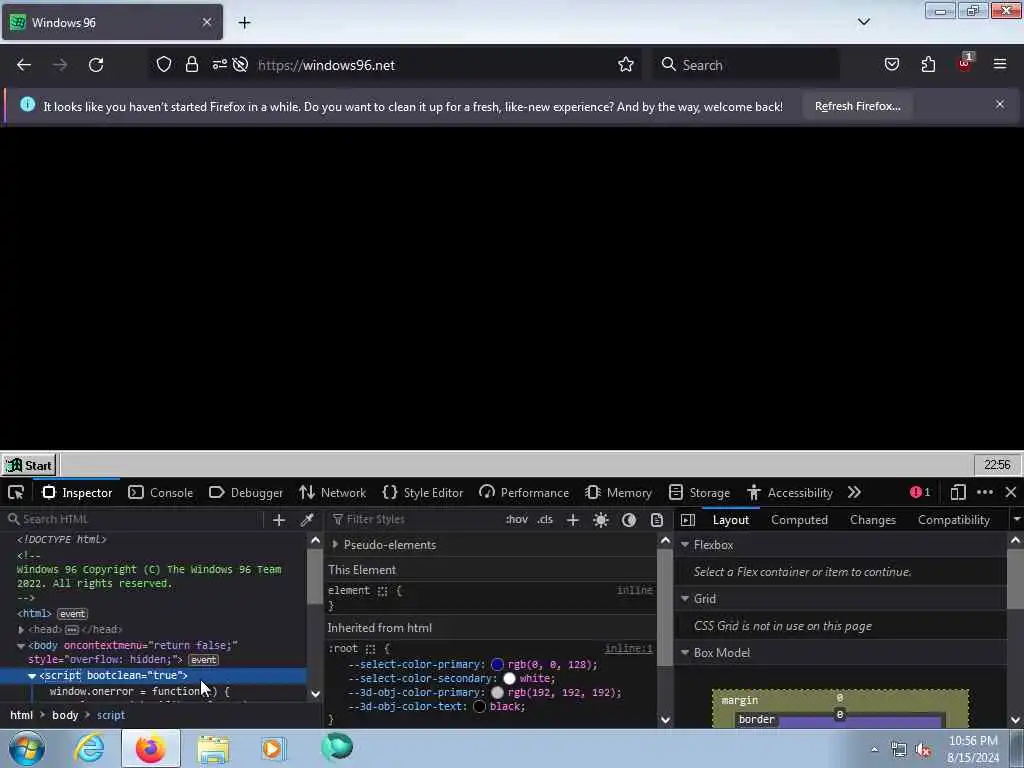Create new node with plus button
The height and width of the screenshot is (768, 1024).
279,520
